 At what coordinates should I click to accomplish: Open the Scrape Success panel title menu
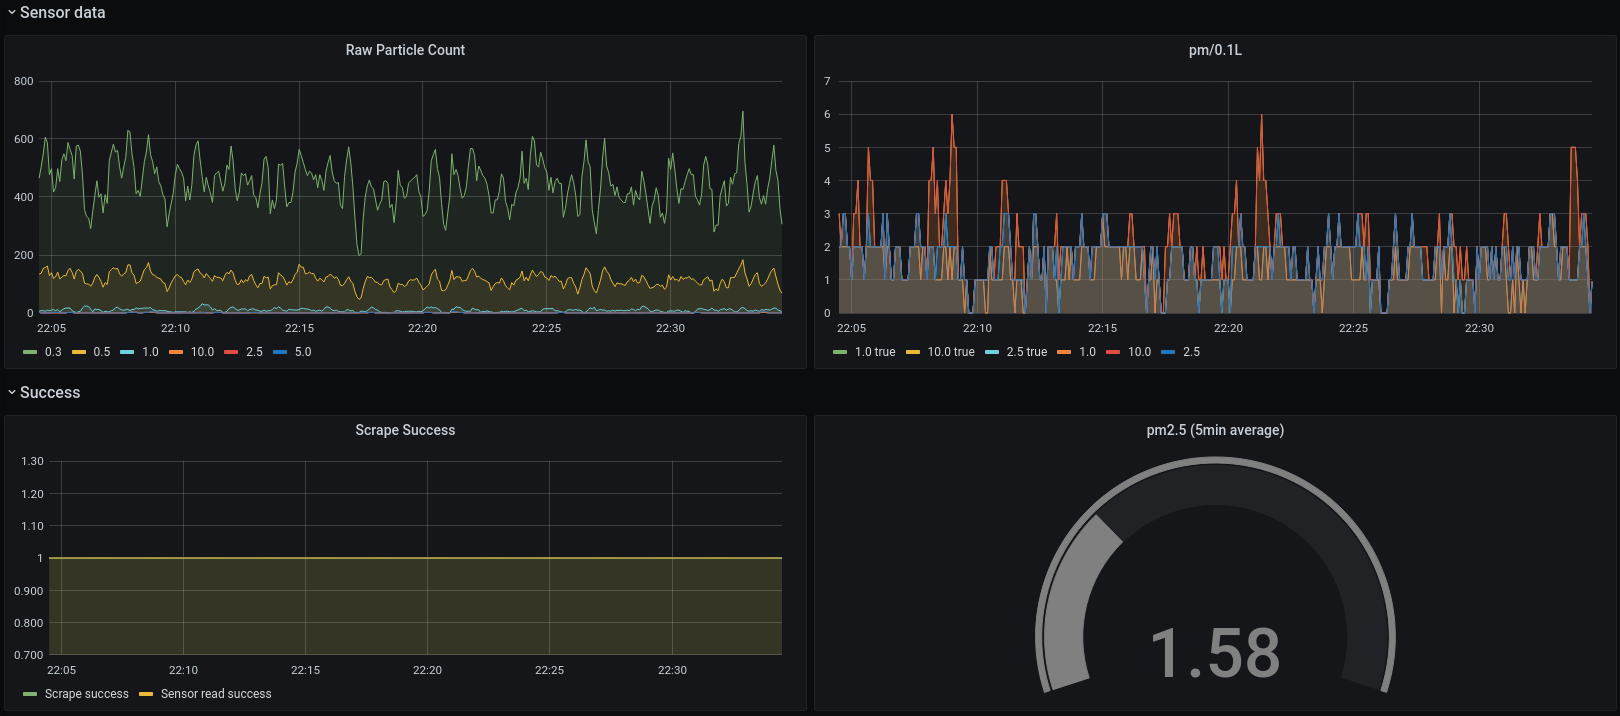[x=405, y=430]
